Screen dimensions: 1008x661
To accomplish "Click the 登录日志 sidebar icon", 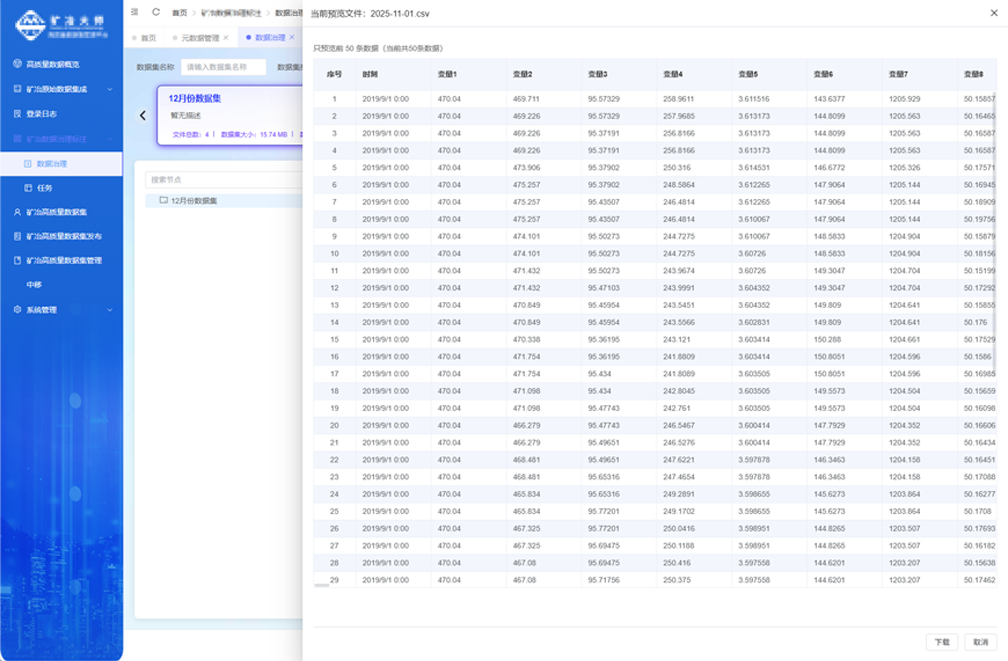I will pos(17,114).
